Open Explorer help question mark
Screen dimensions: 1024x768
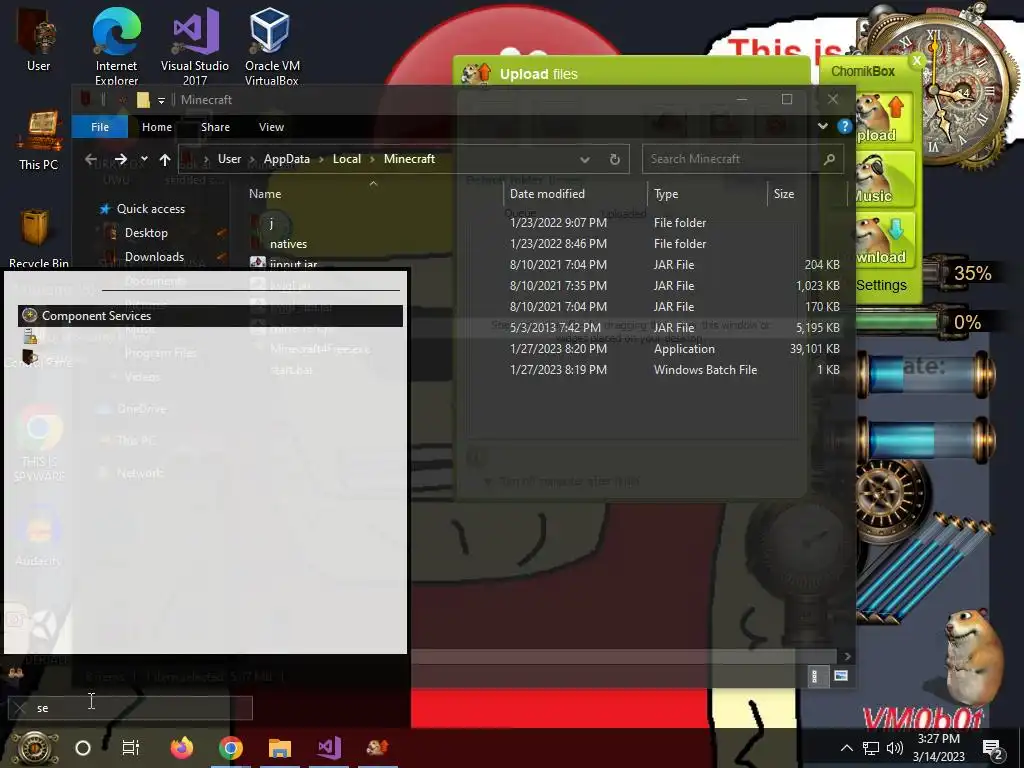pos(844,126)
